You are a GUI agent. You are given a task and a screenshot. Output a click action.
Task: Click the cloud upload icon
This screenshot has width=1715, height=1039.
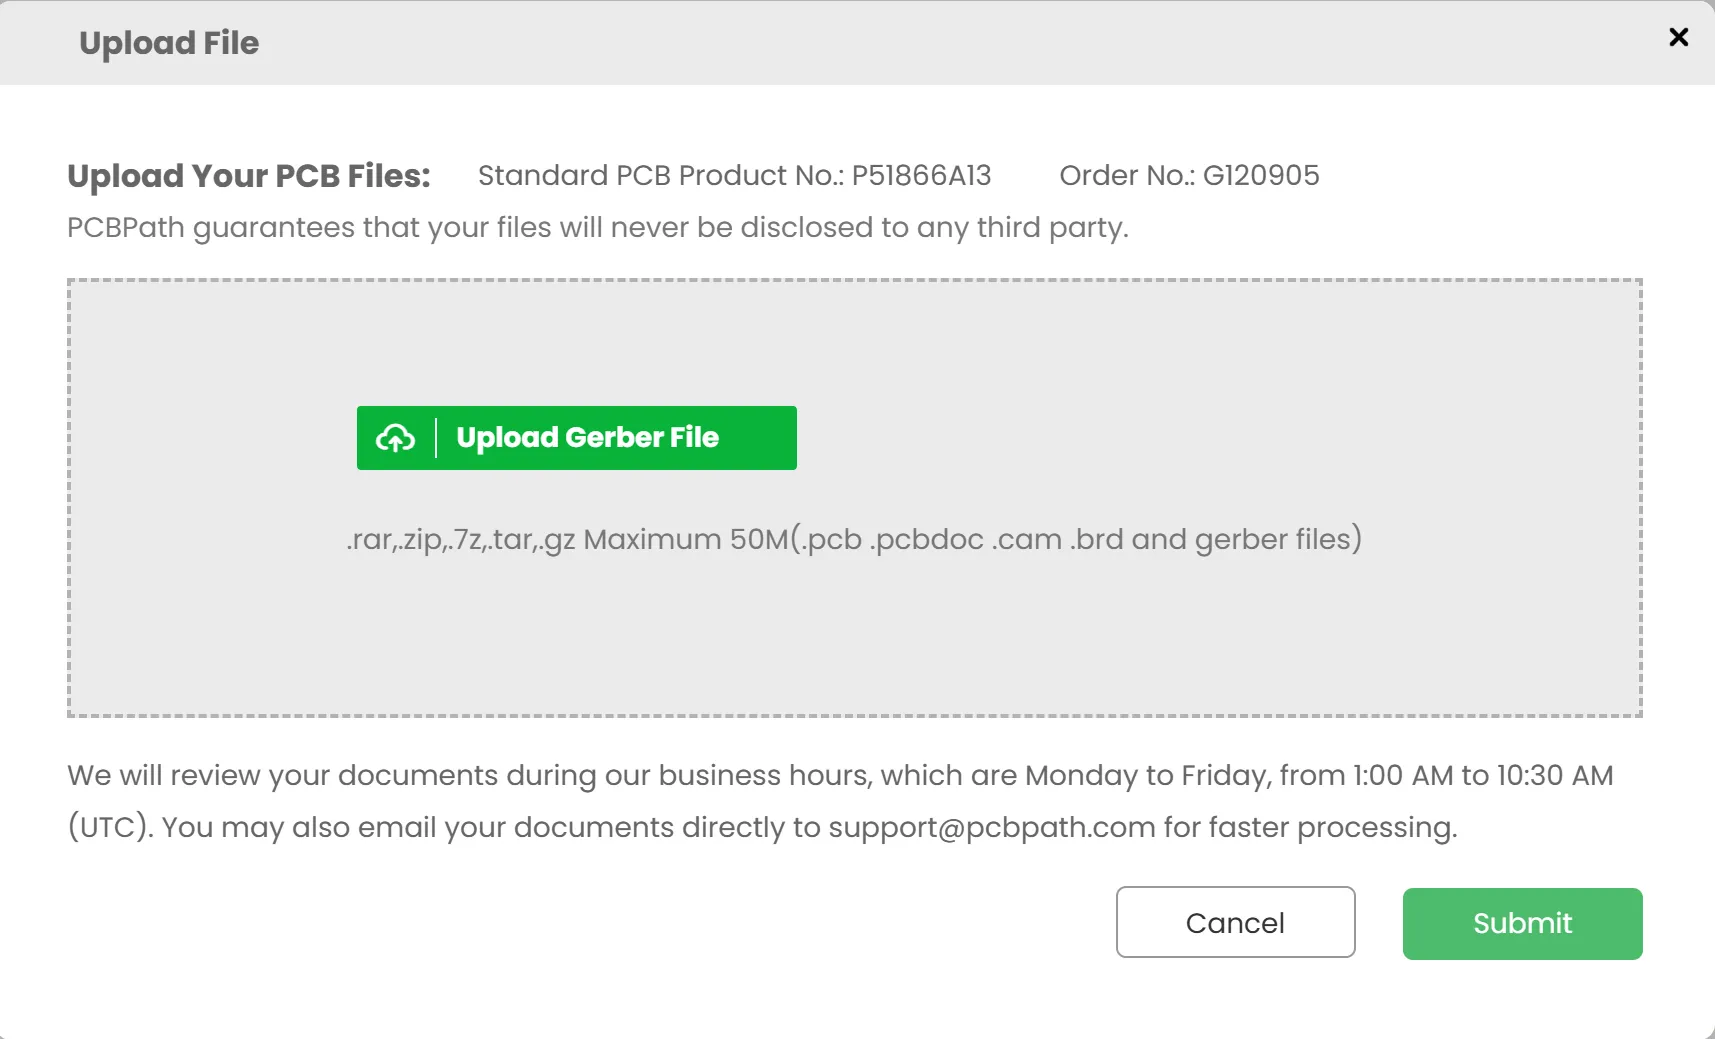click(395, 438)
